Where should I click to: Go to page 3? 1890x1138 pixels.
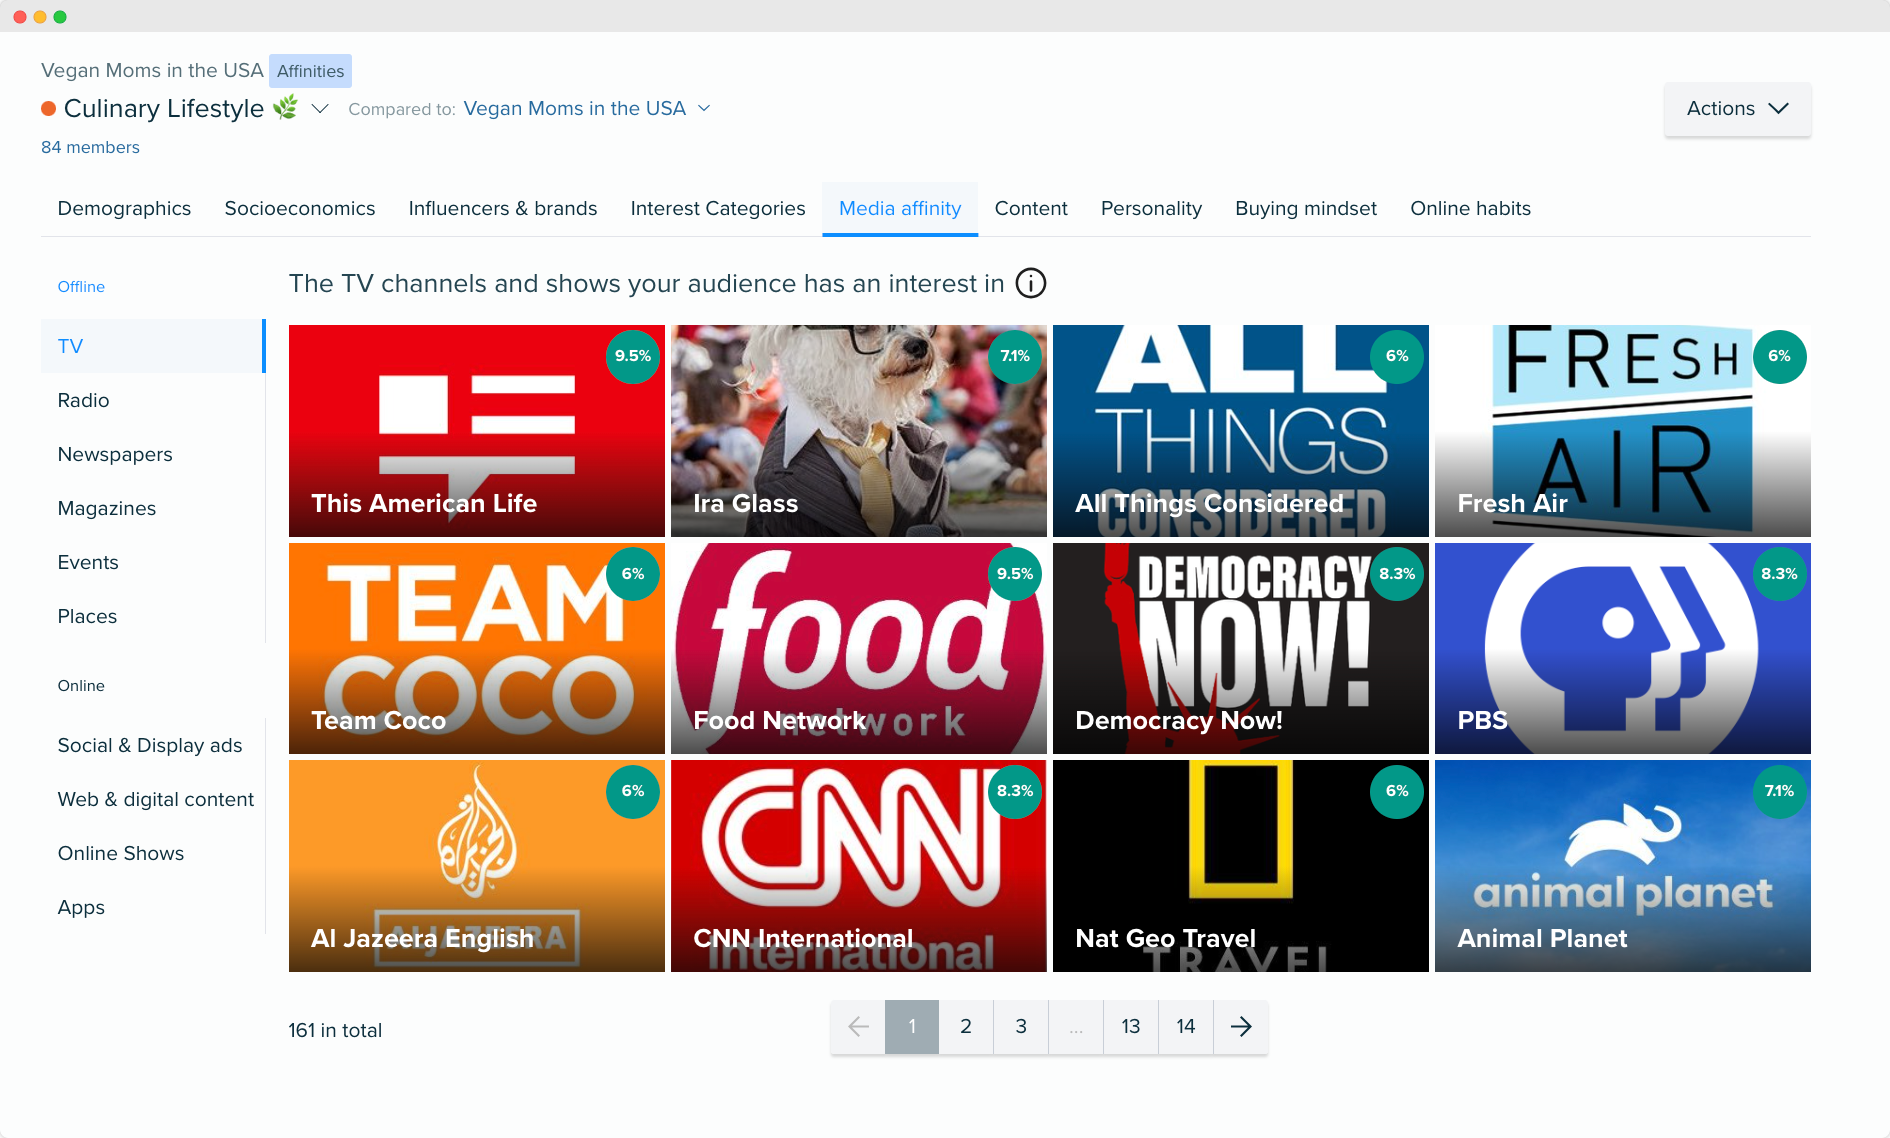(x=1021, y=1027)
